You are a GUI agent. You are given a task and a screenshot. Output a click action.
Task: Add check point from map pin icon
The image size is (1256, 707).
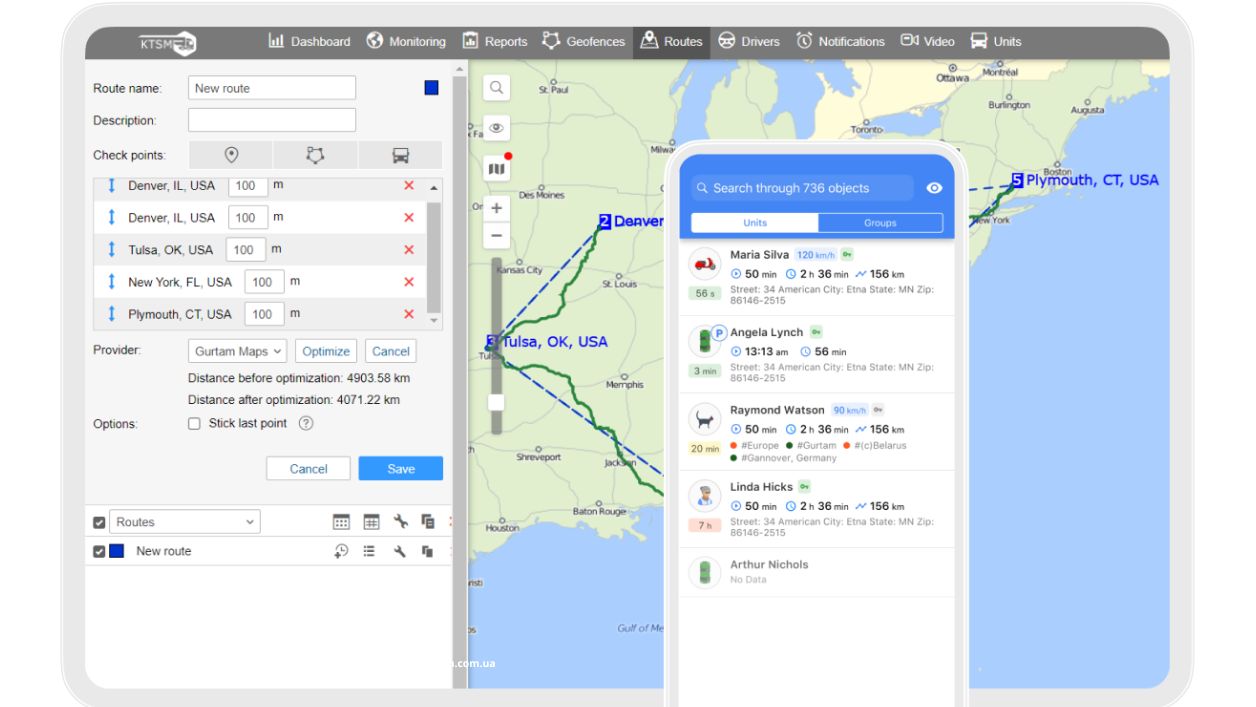click(232, 155)
